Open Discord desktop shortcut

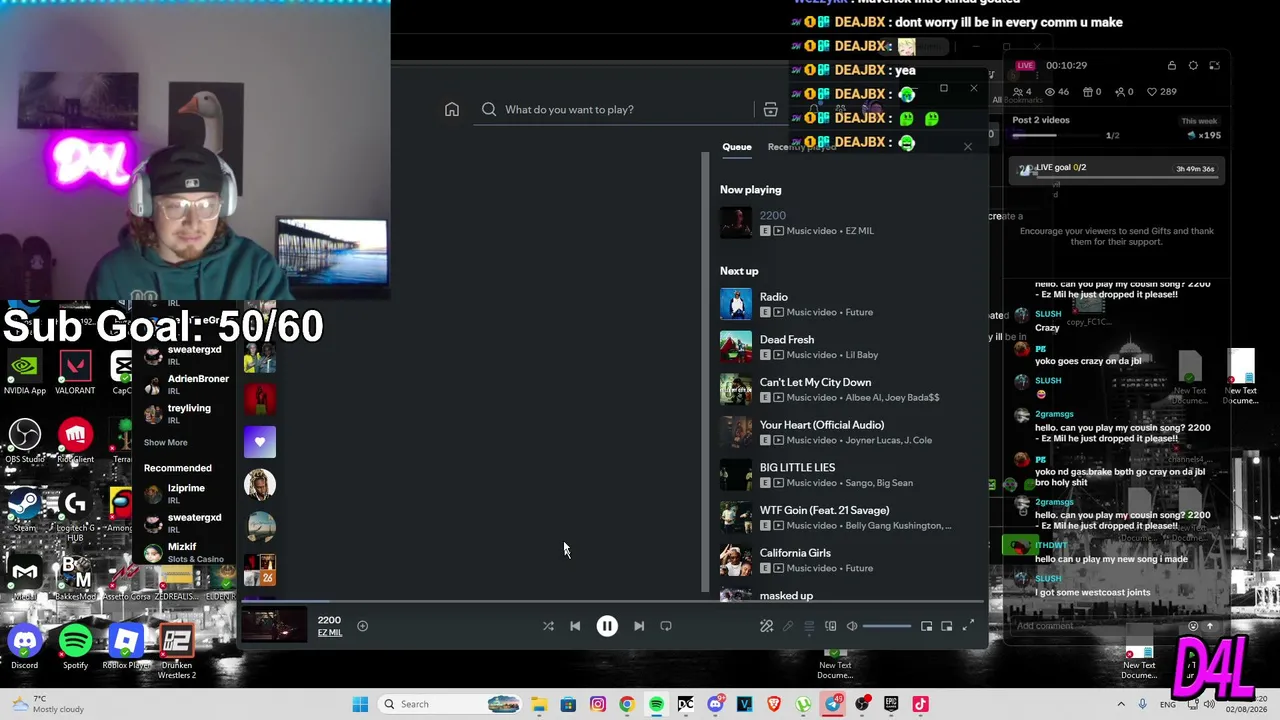pyautogui.click(x=25, y=647)
